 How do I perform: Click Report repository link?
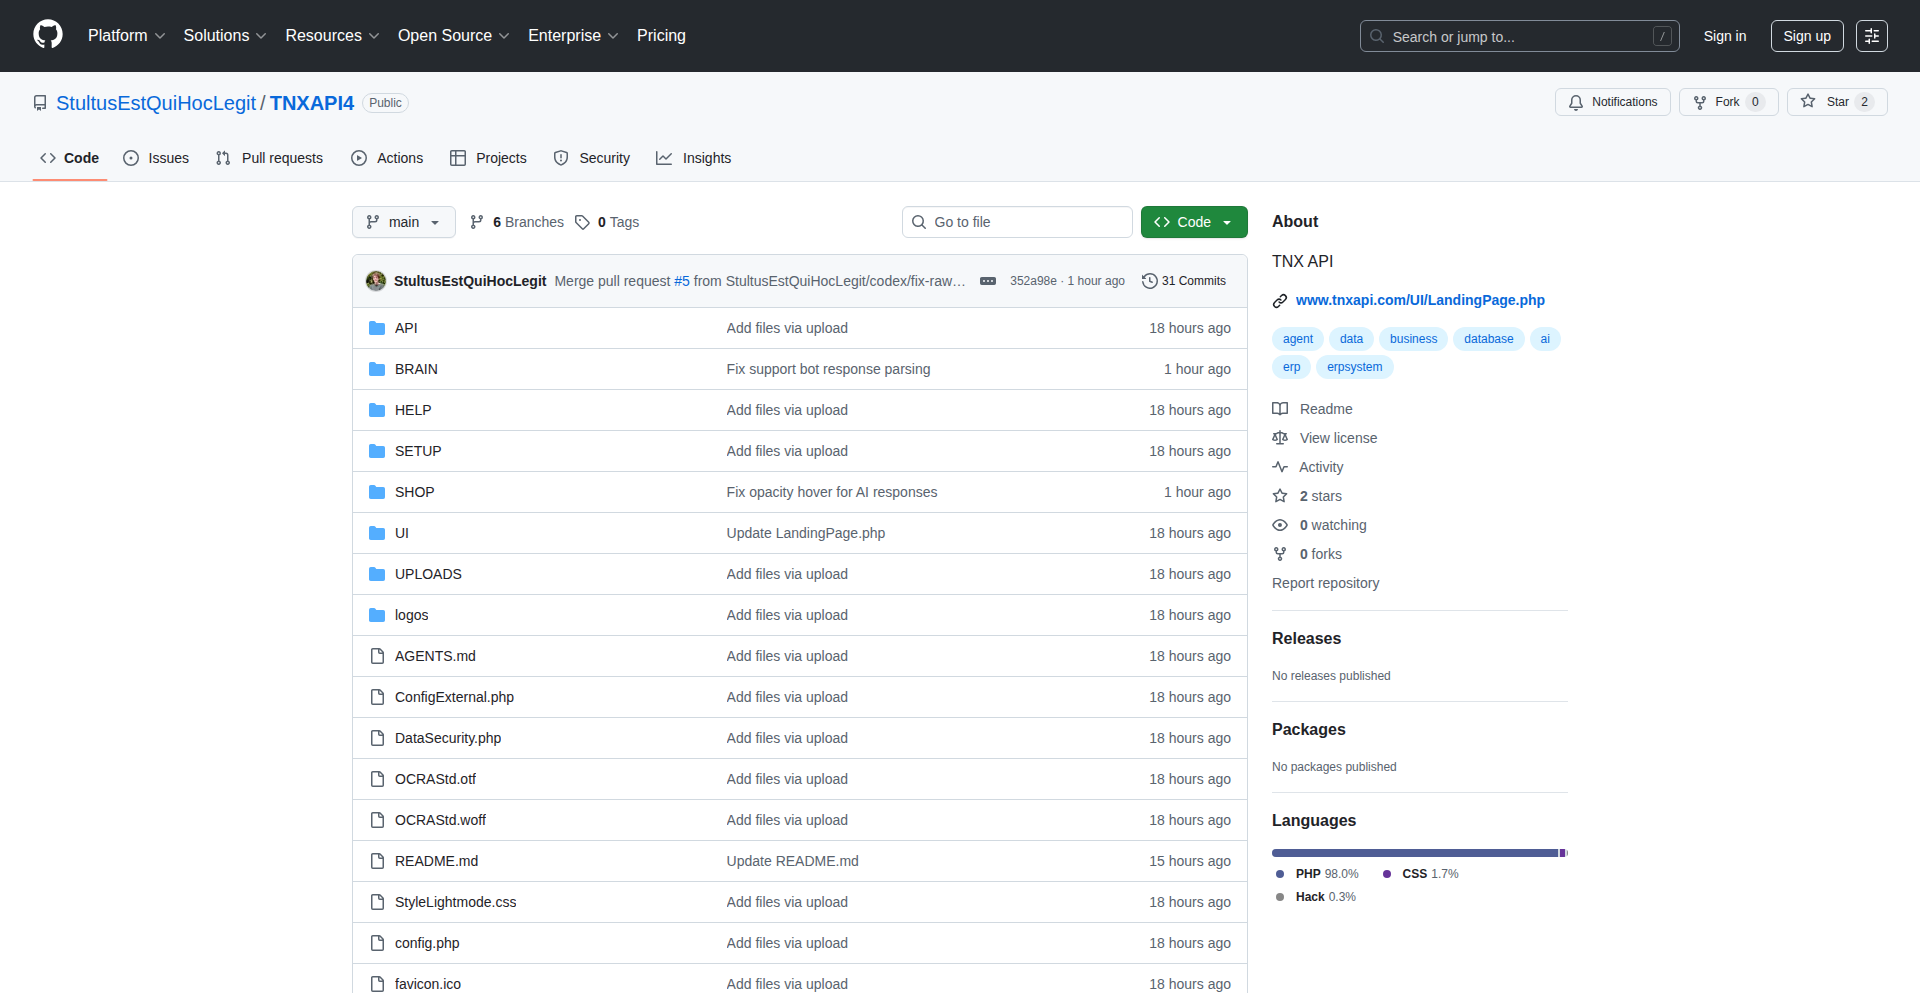pyautogui.click(x=1325, y=583)
